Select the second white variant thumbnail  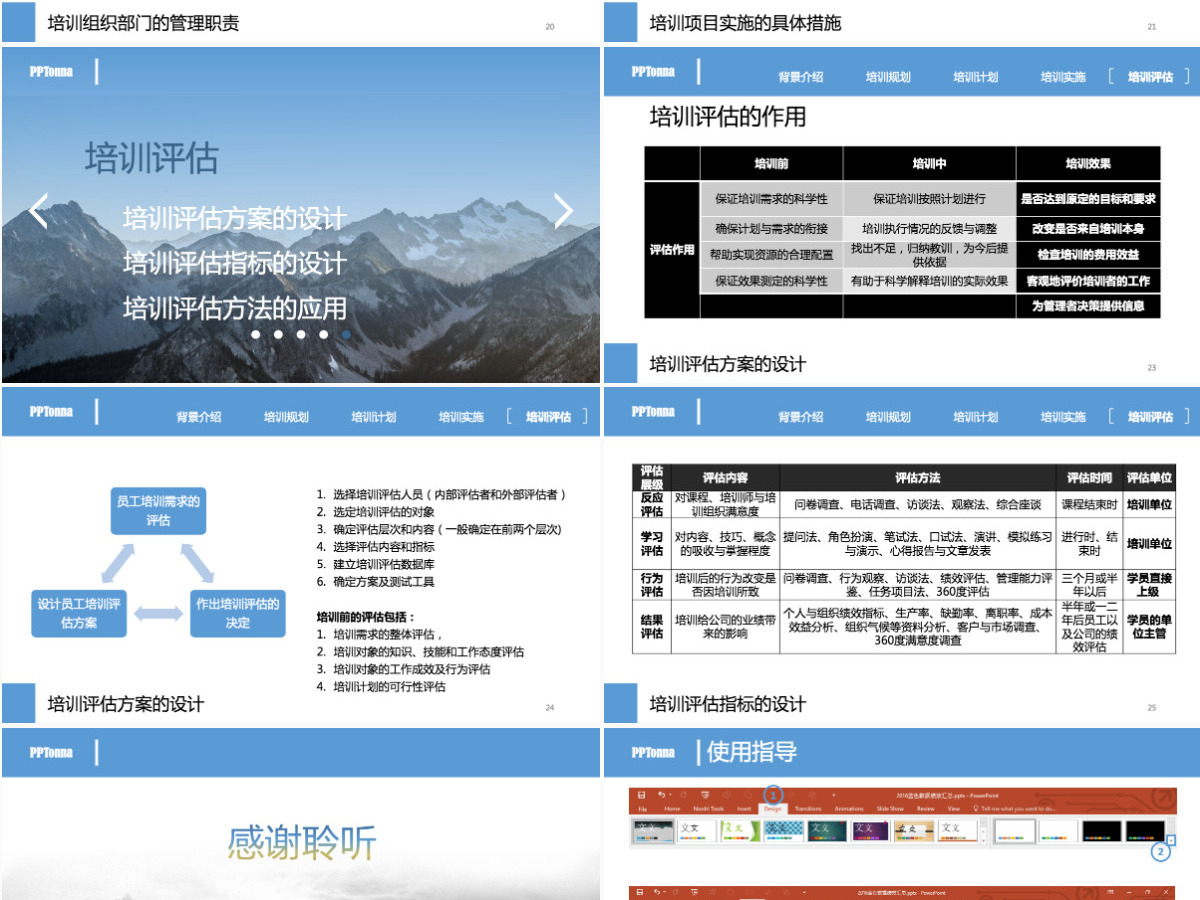pyautogui.click(x=1058, y=830)
